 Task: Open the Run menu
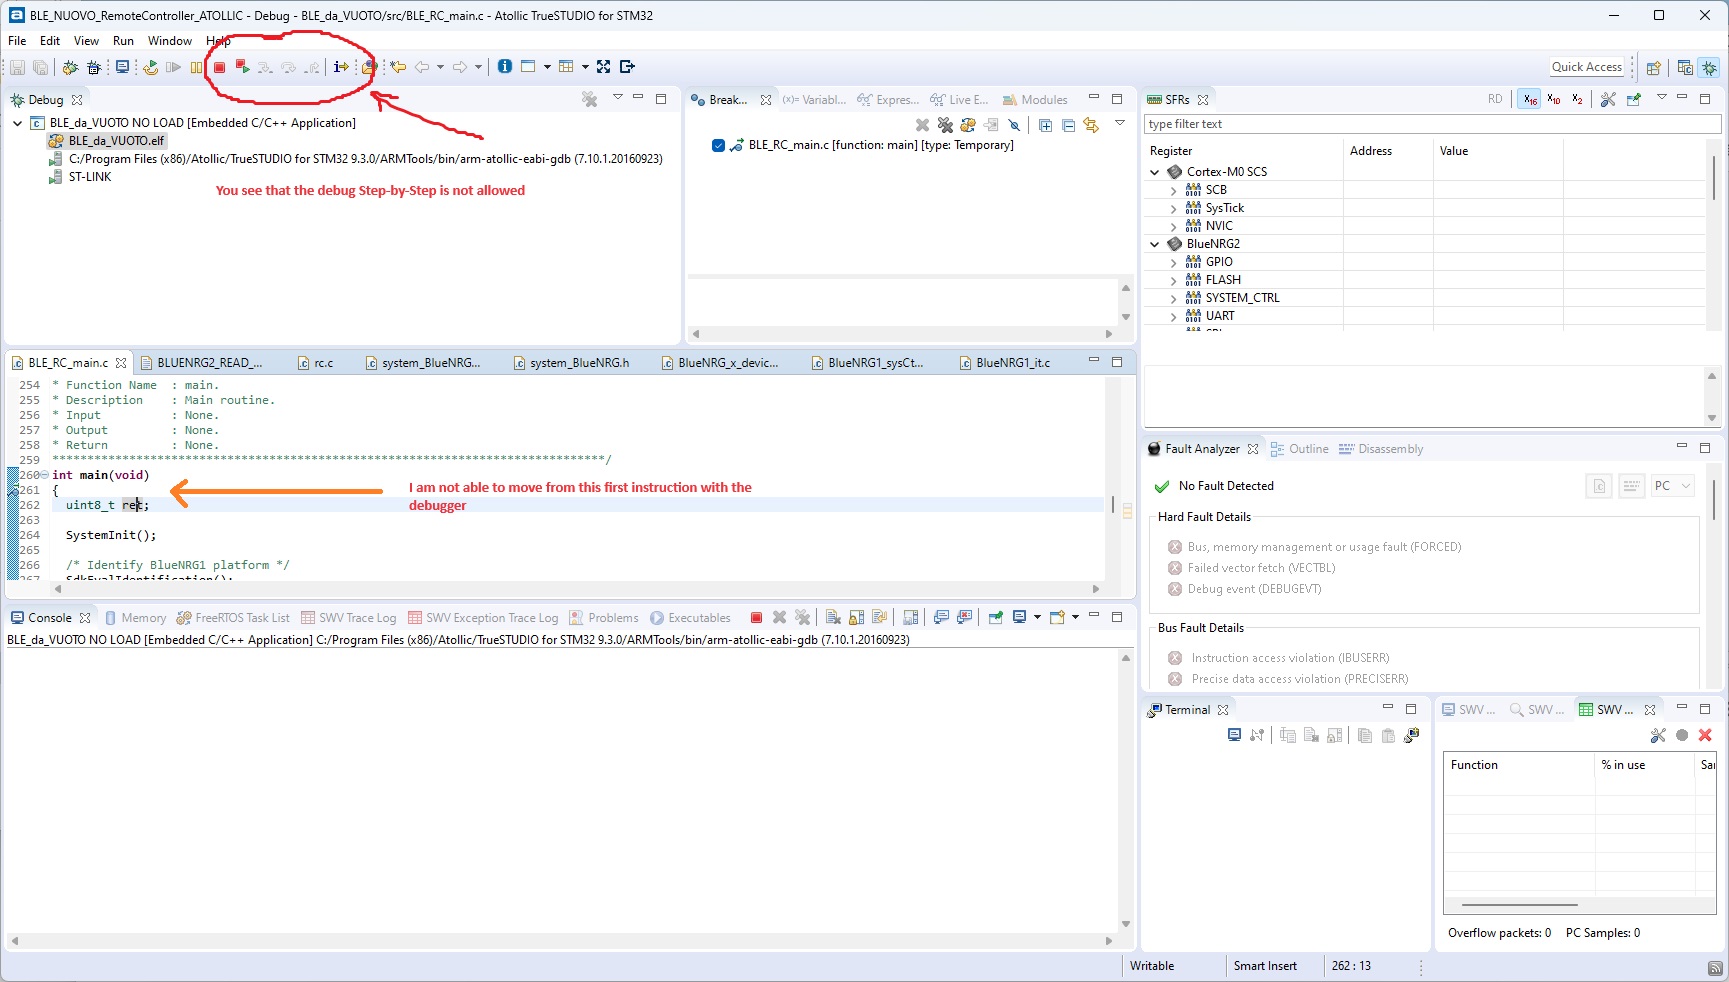[x=123, y=41]
